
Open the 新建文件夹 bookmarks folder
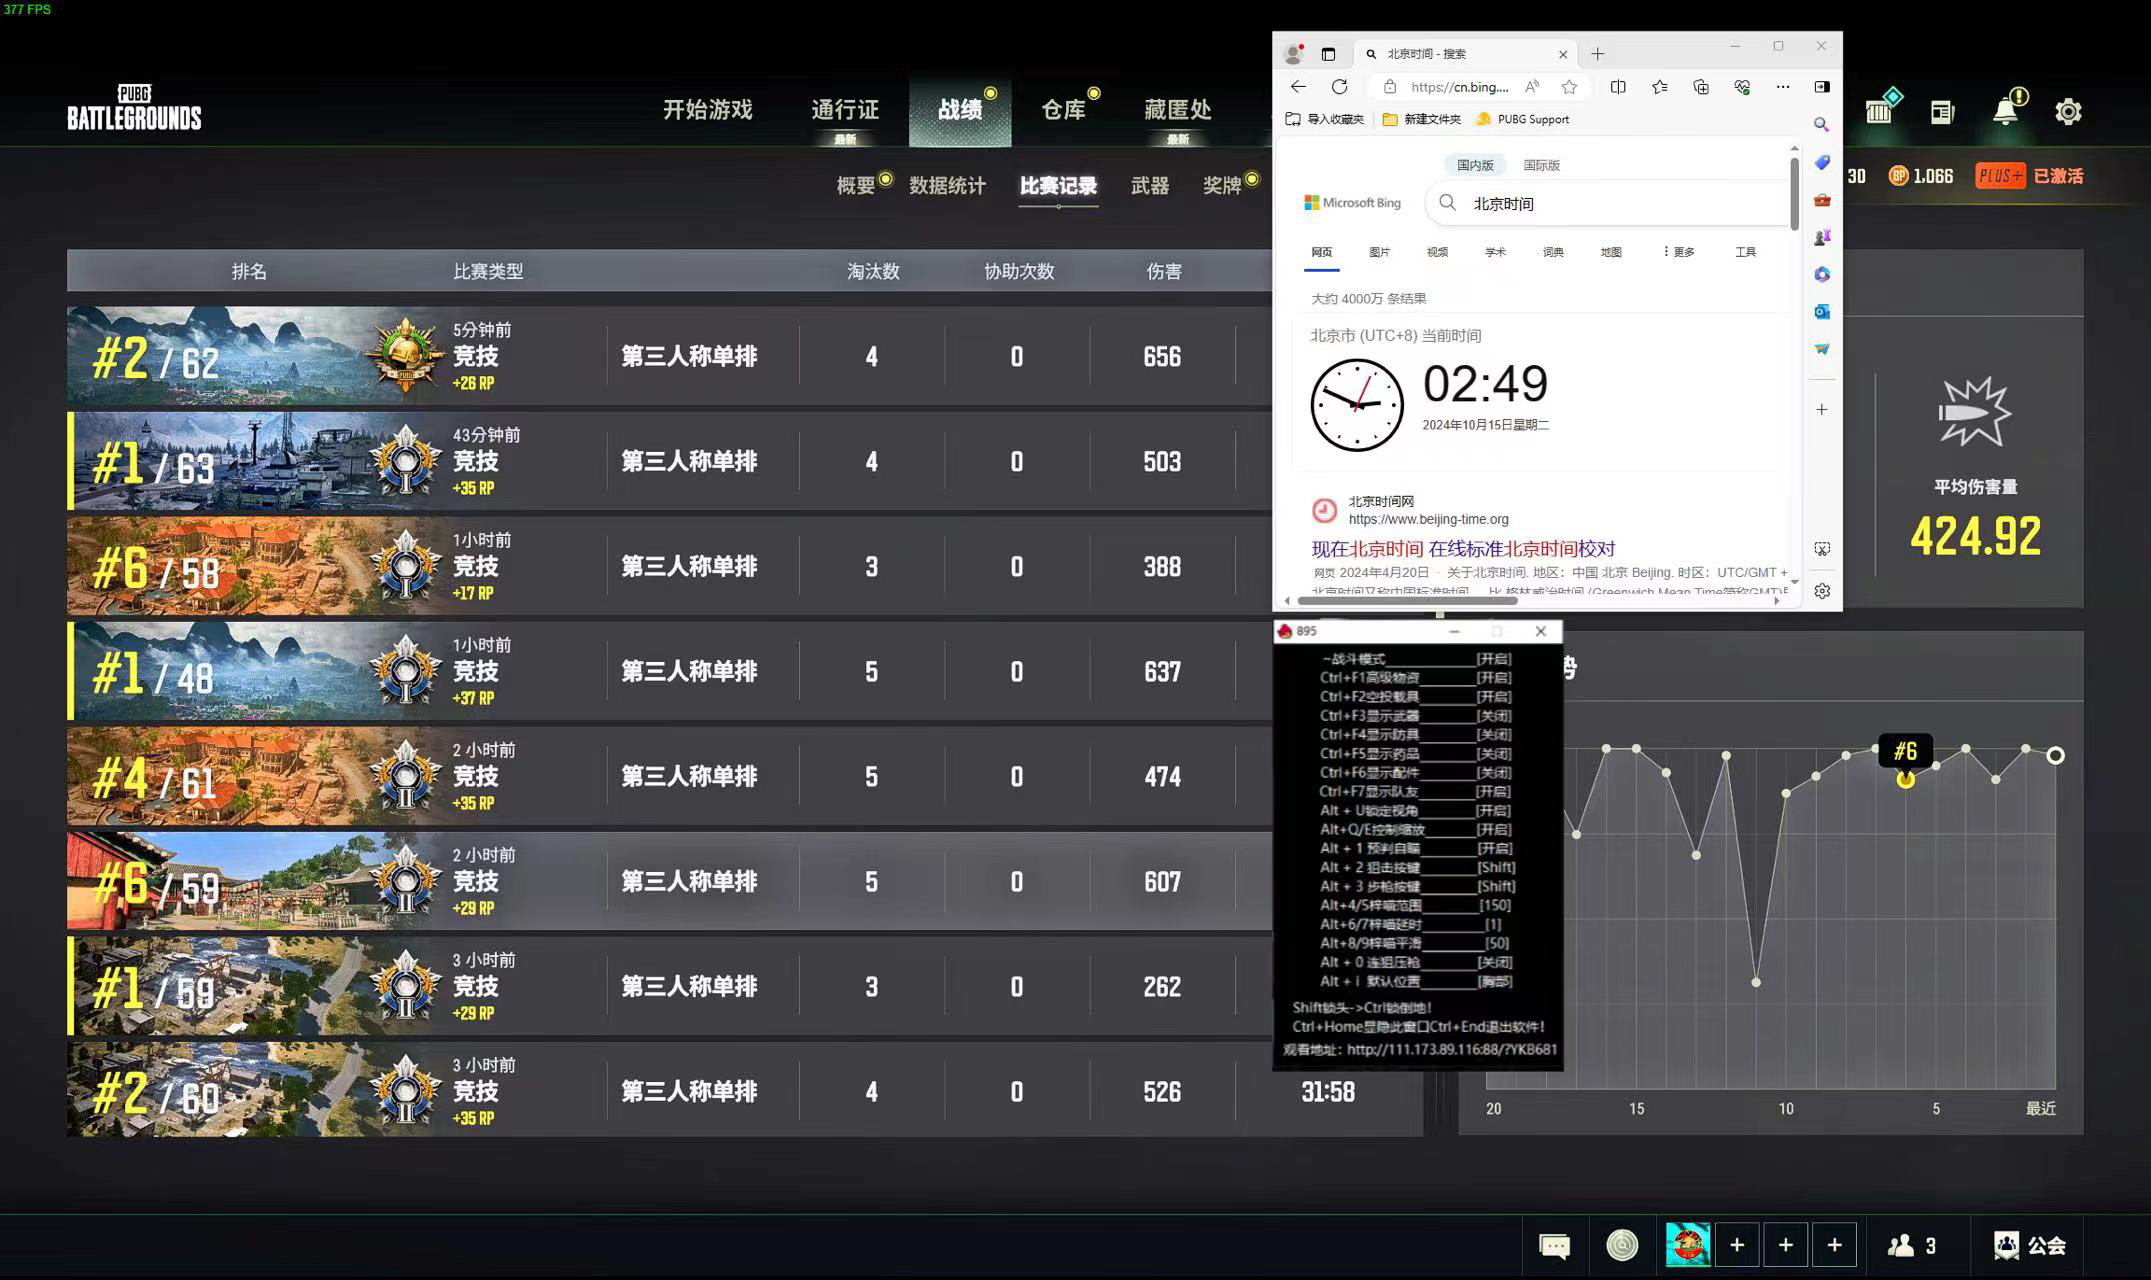[x=1422, y=119]
